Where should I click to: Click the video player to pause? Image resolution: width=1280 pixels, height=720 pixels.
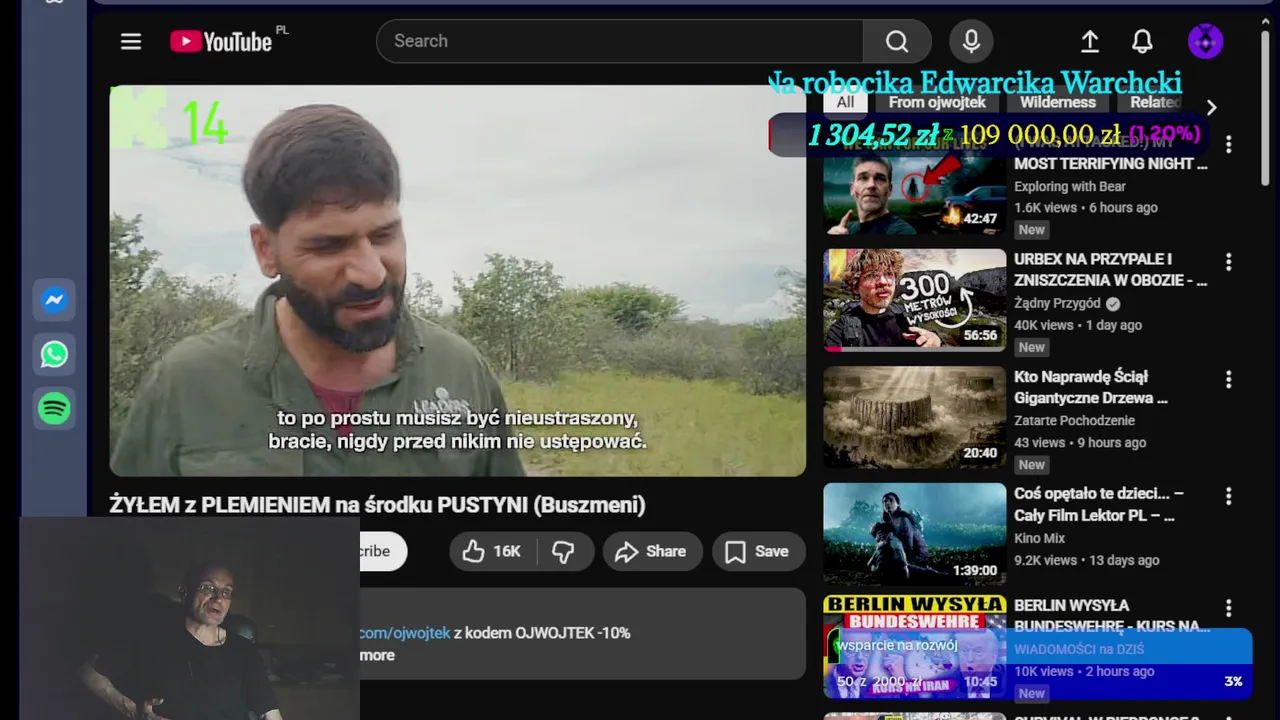point(457,280)
